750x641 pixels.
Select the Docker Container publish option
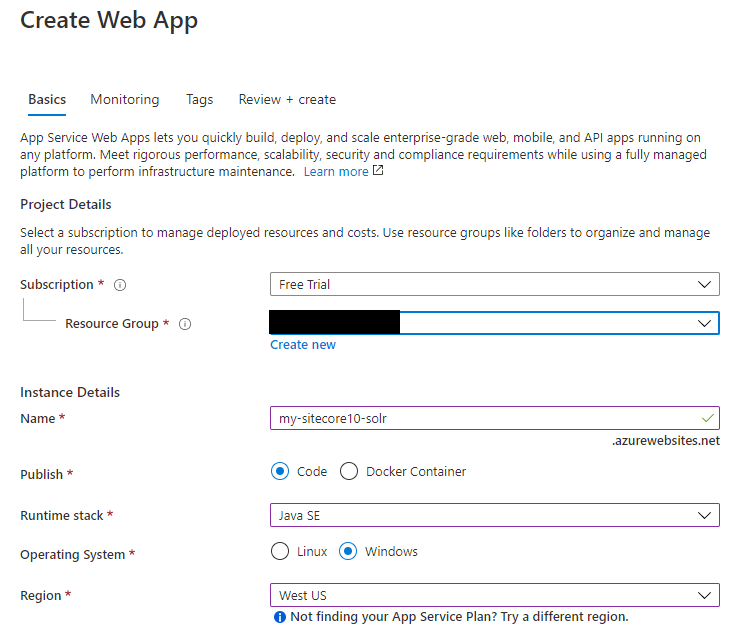tap(349, 471)
